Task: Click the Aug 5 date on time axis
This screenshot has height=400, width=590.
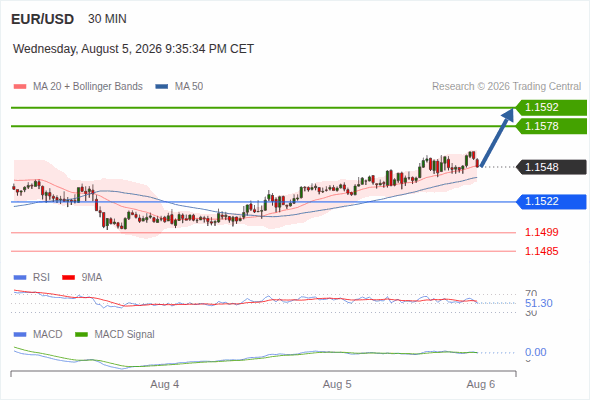Action: click(x=337, y=384)
